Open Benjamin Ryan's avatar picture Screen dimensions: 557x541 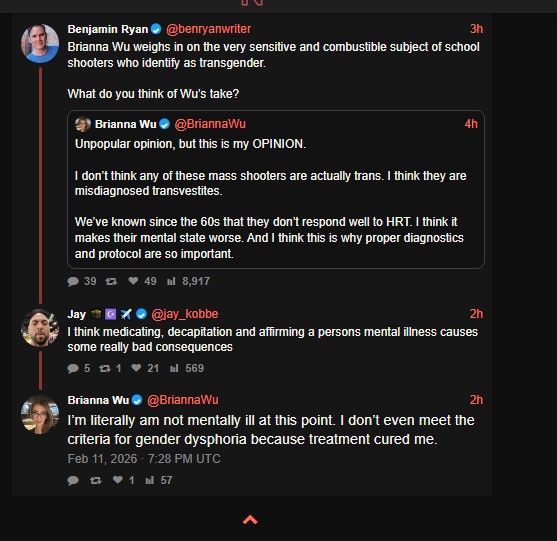coord(40,43)
